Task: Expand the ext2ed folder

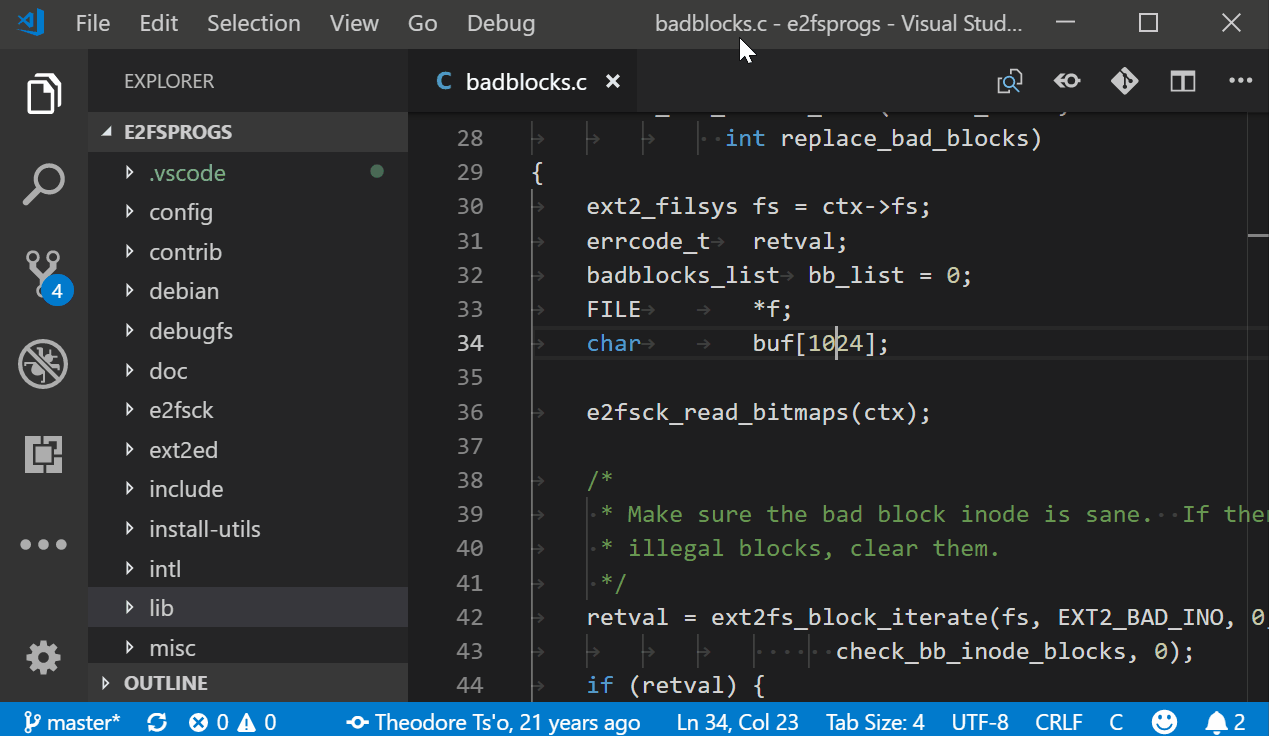Action: [248, 450]
